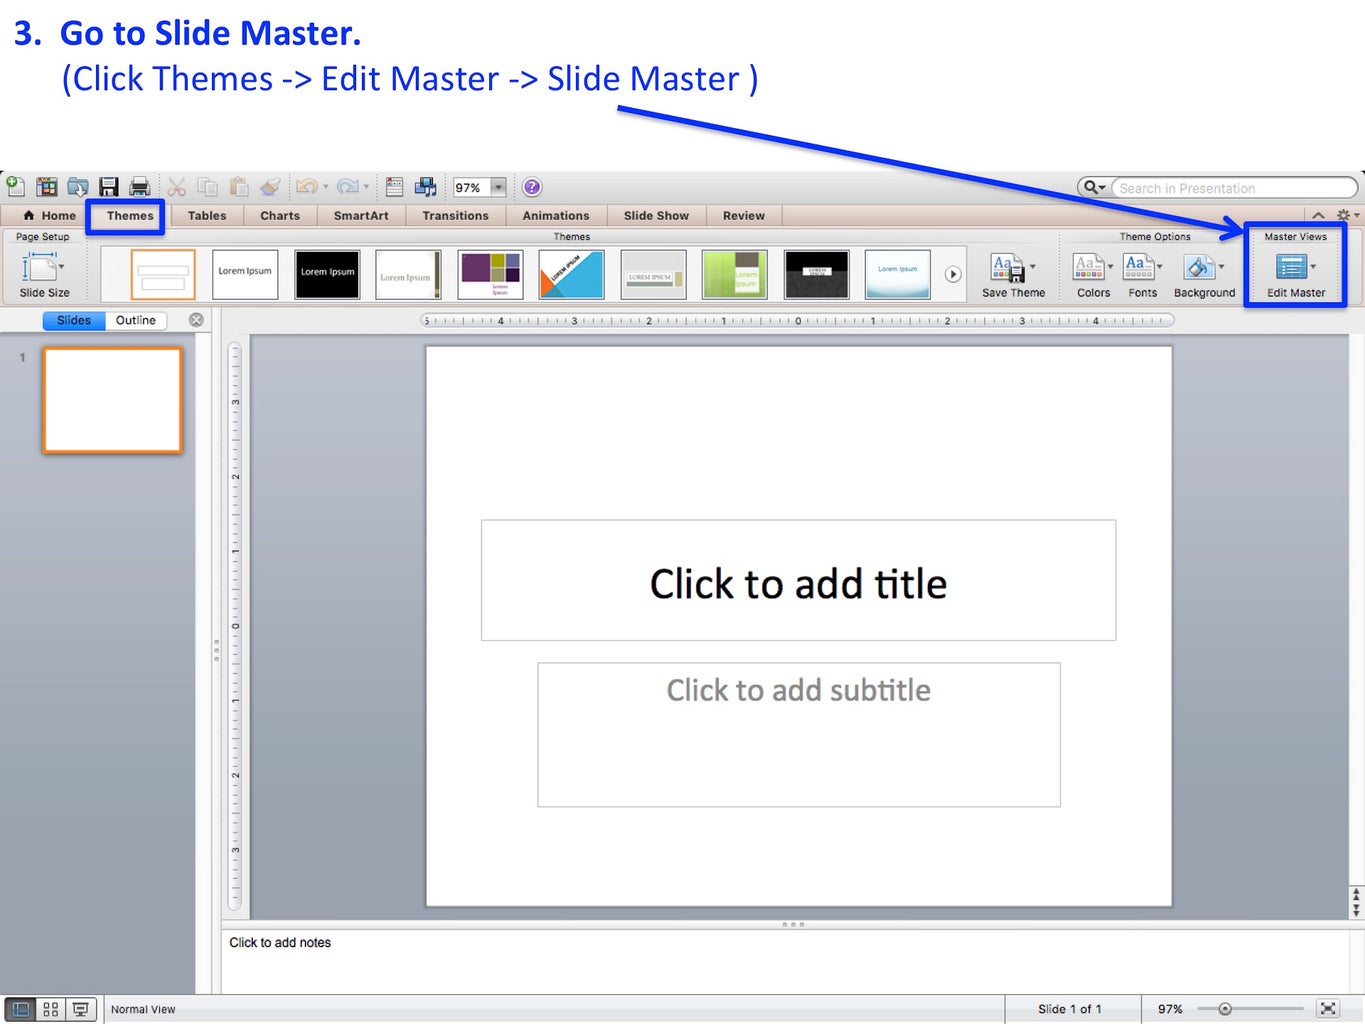Open the Outline tab in the sidebar
The width and height of the screenshot is (1365, 1024).
point(136,320)
